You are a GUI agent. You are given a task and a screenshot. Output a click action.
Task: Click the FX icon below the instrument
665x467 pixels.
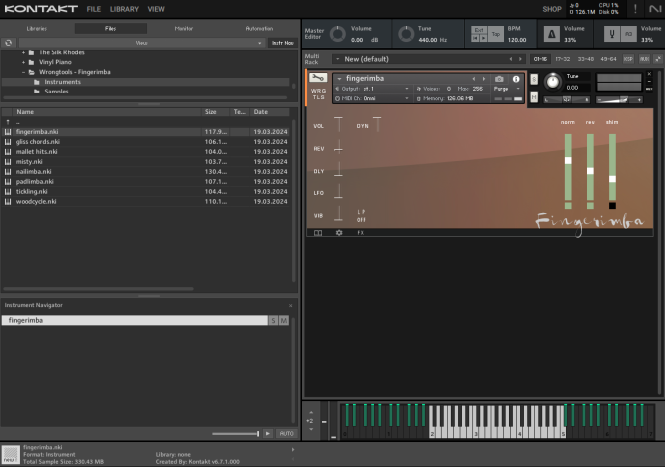(360, 232)
